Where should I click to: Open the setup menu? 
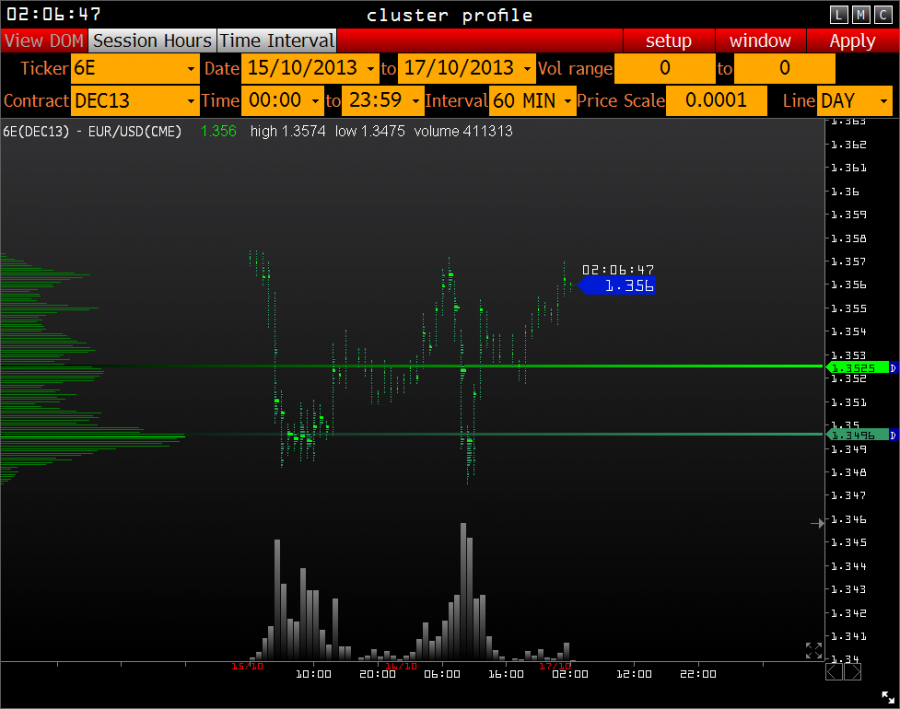point(668,41)
